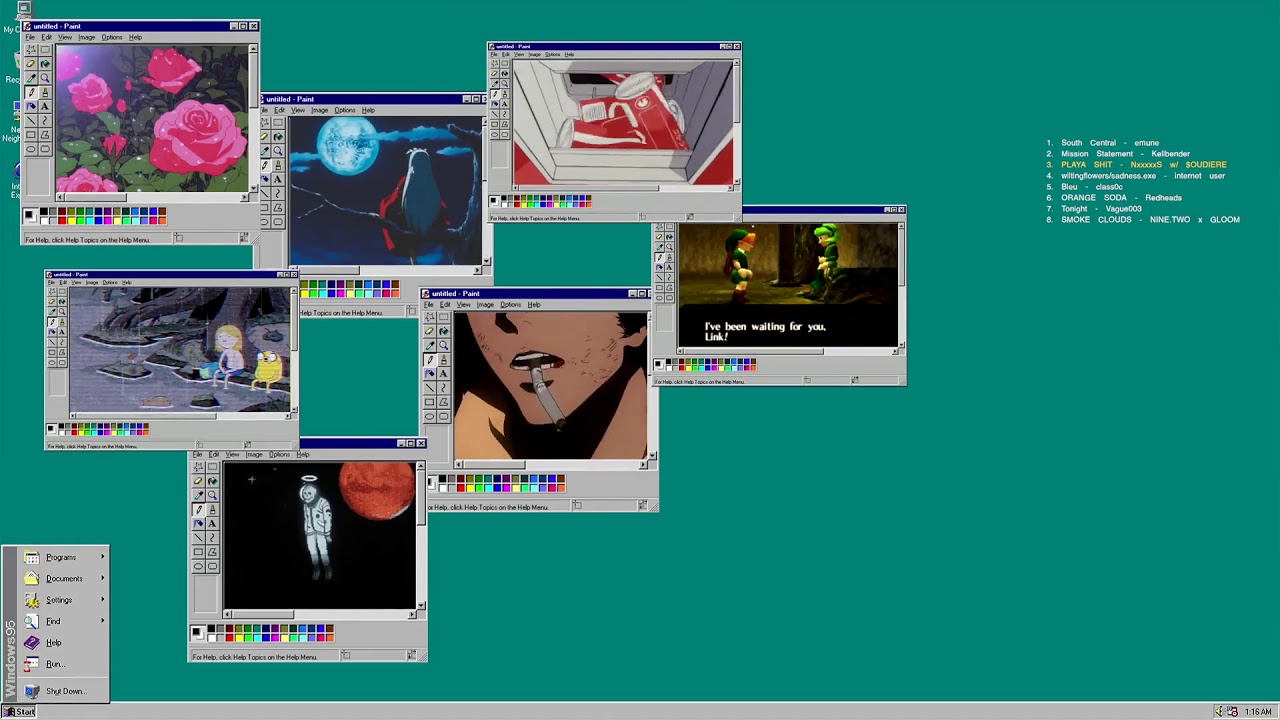Viewport: 1280px width, 720px height.
Task: Open Image menu in moon Paint window
Action: pos(320,110)
